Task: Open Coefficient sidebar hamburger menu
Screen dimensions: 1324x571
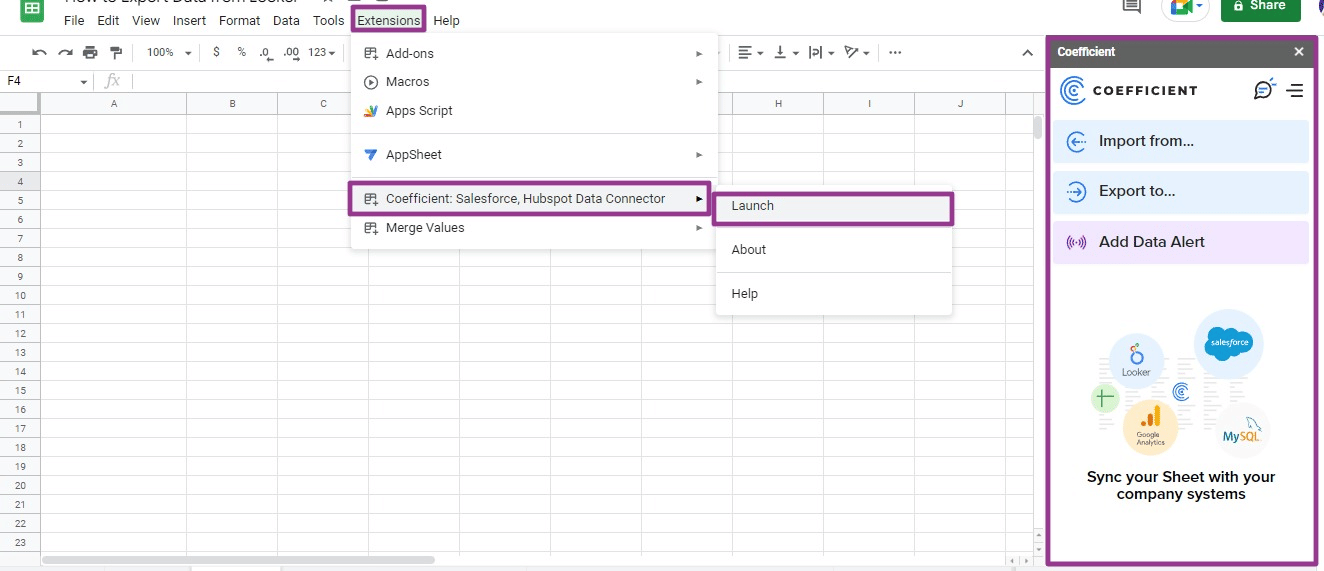Action: click(x=1295, y=90)
